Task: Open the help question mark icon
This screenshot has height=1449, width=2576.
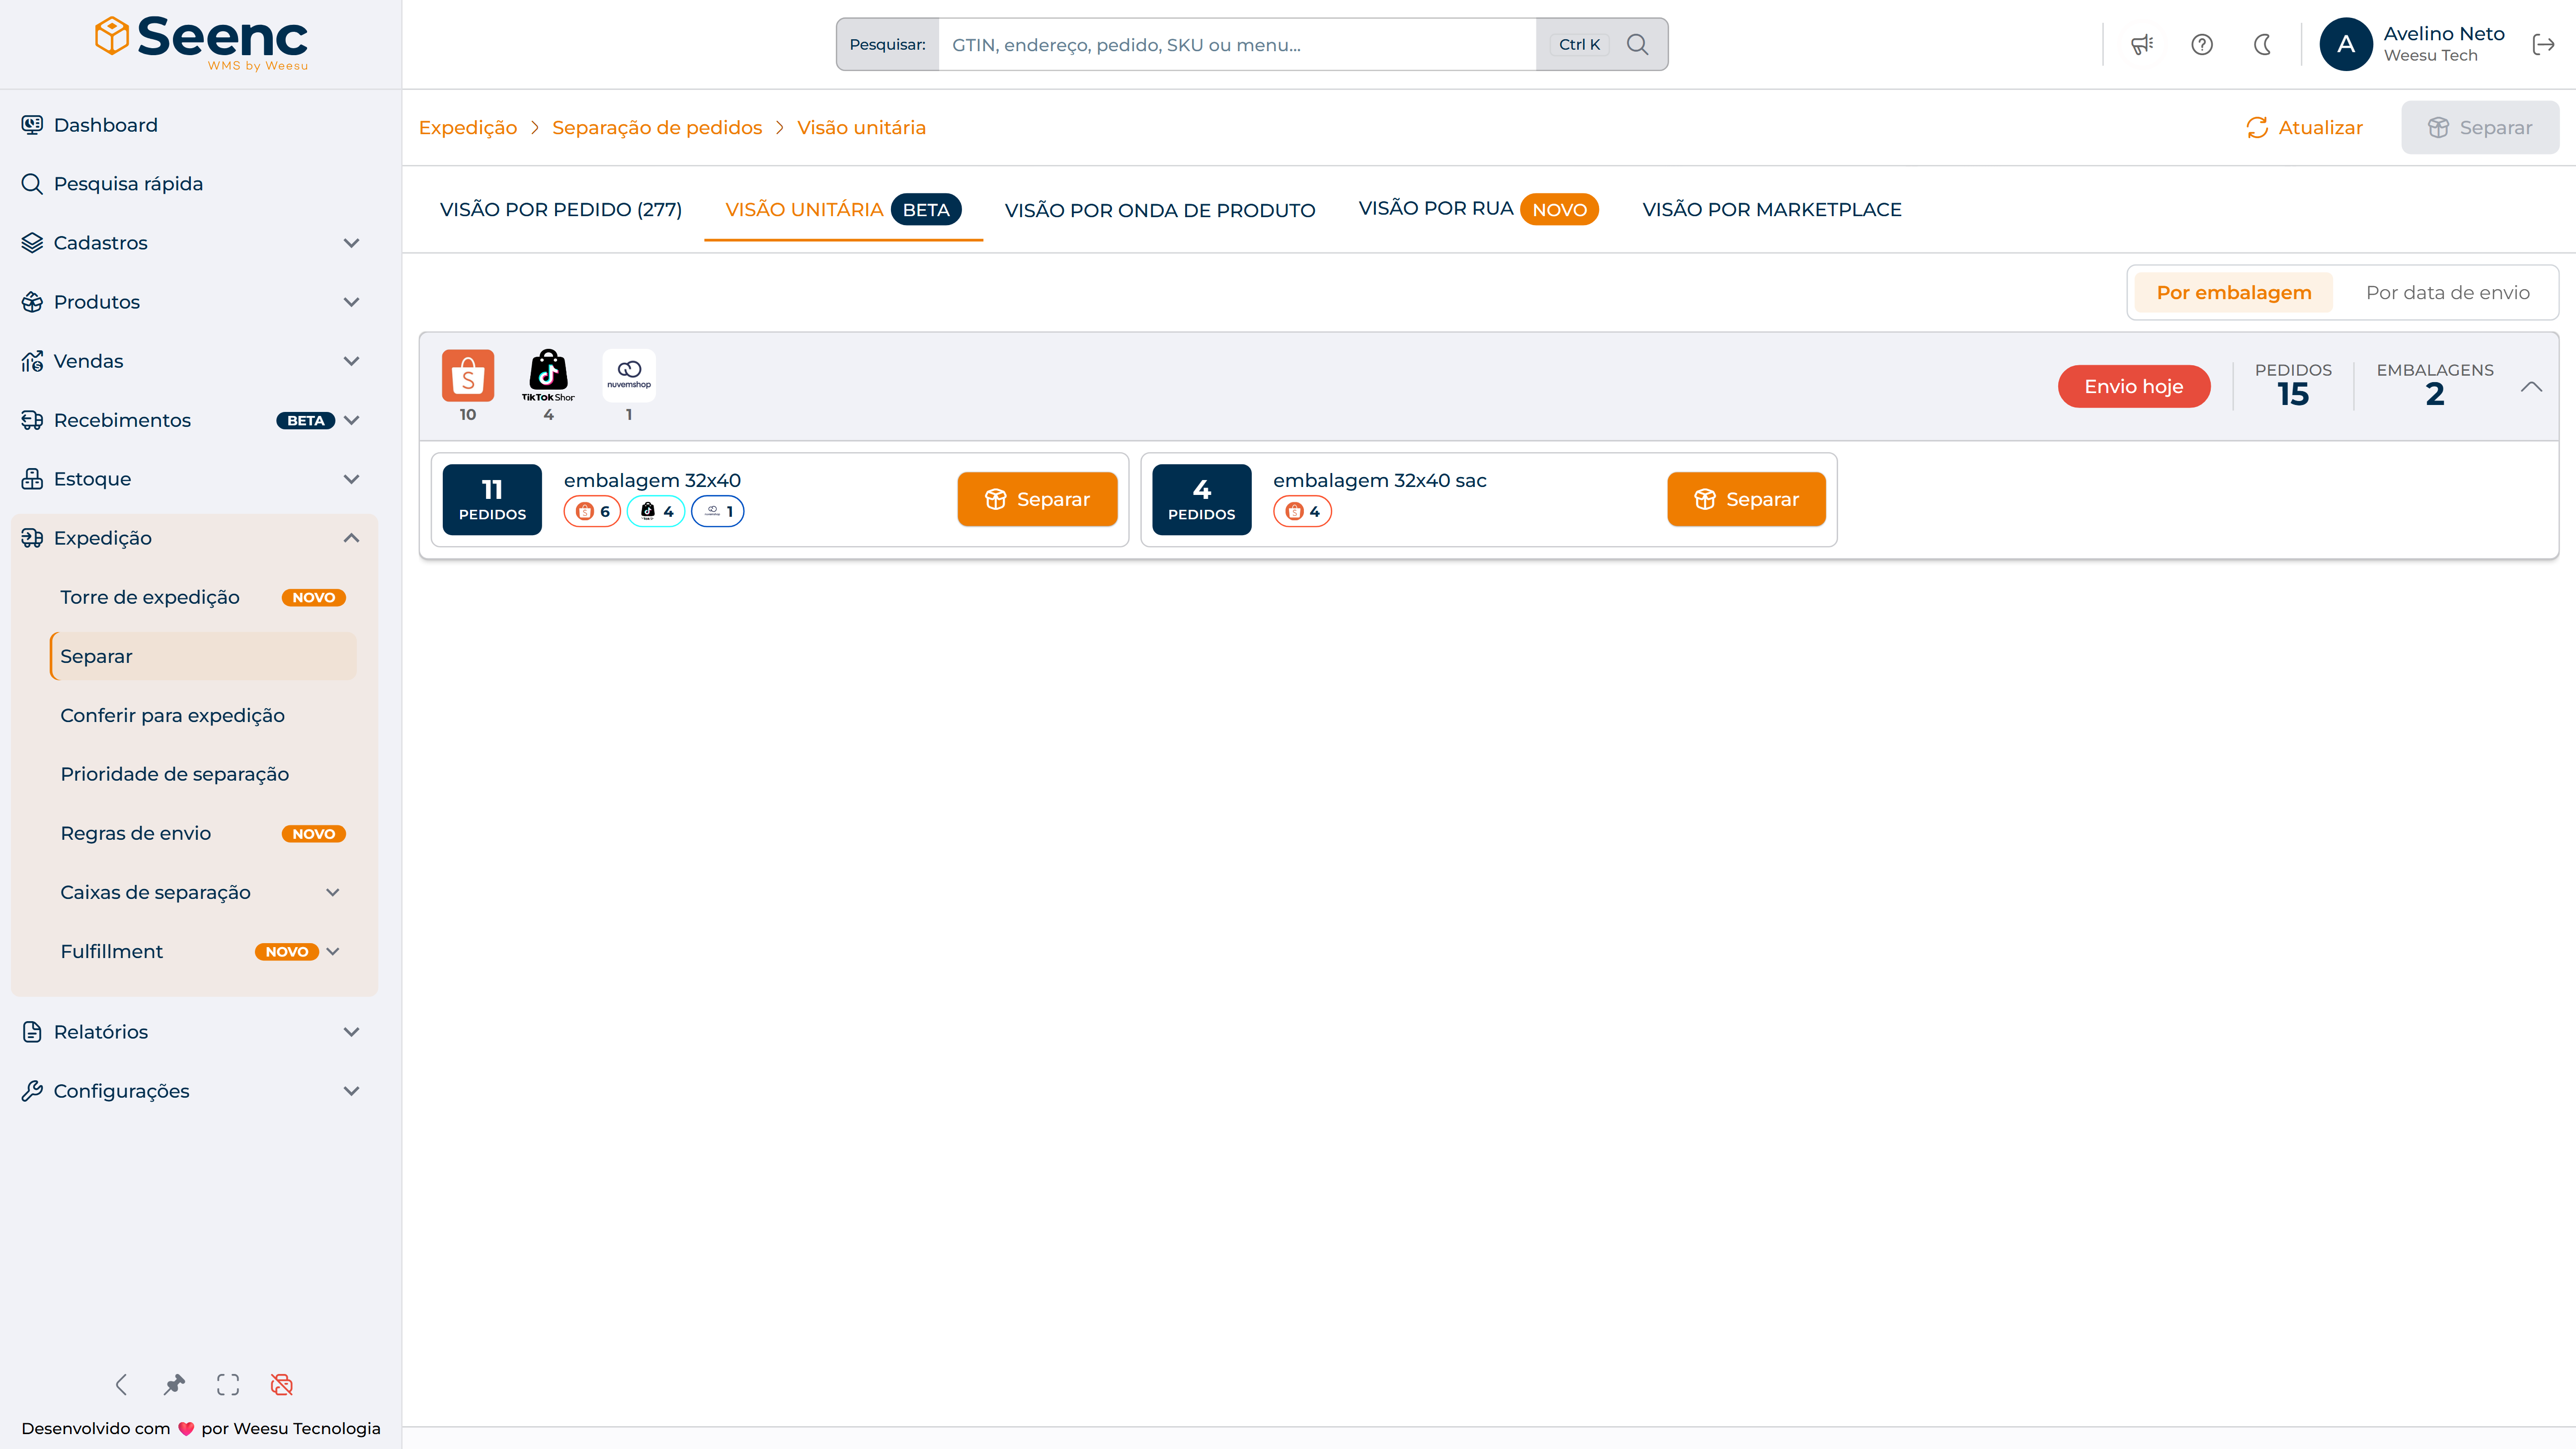Action: 2202,44
